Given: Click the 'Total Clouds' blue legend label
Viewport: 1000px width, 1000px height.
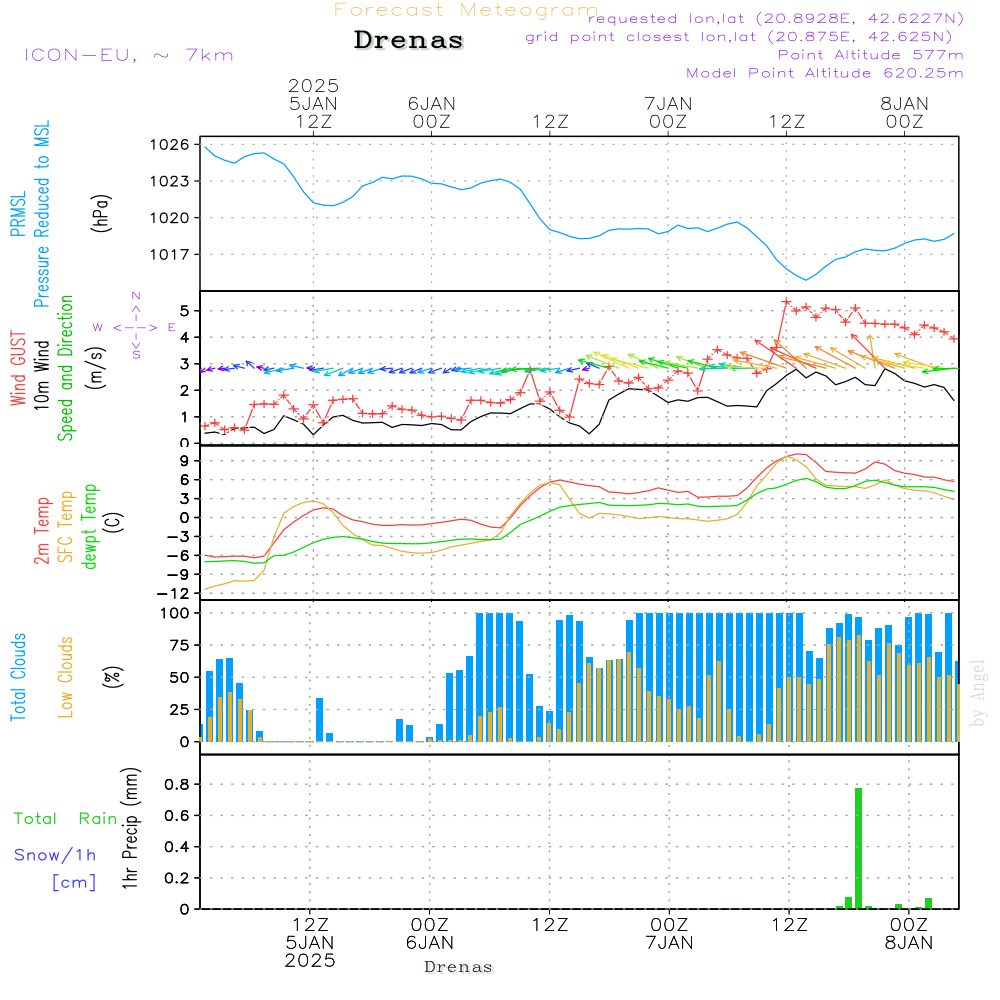Looking at the screenshot, I should (x=18, y=677).
